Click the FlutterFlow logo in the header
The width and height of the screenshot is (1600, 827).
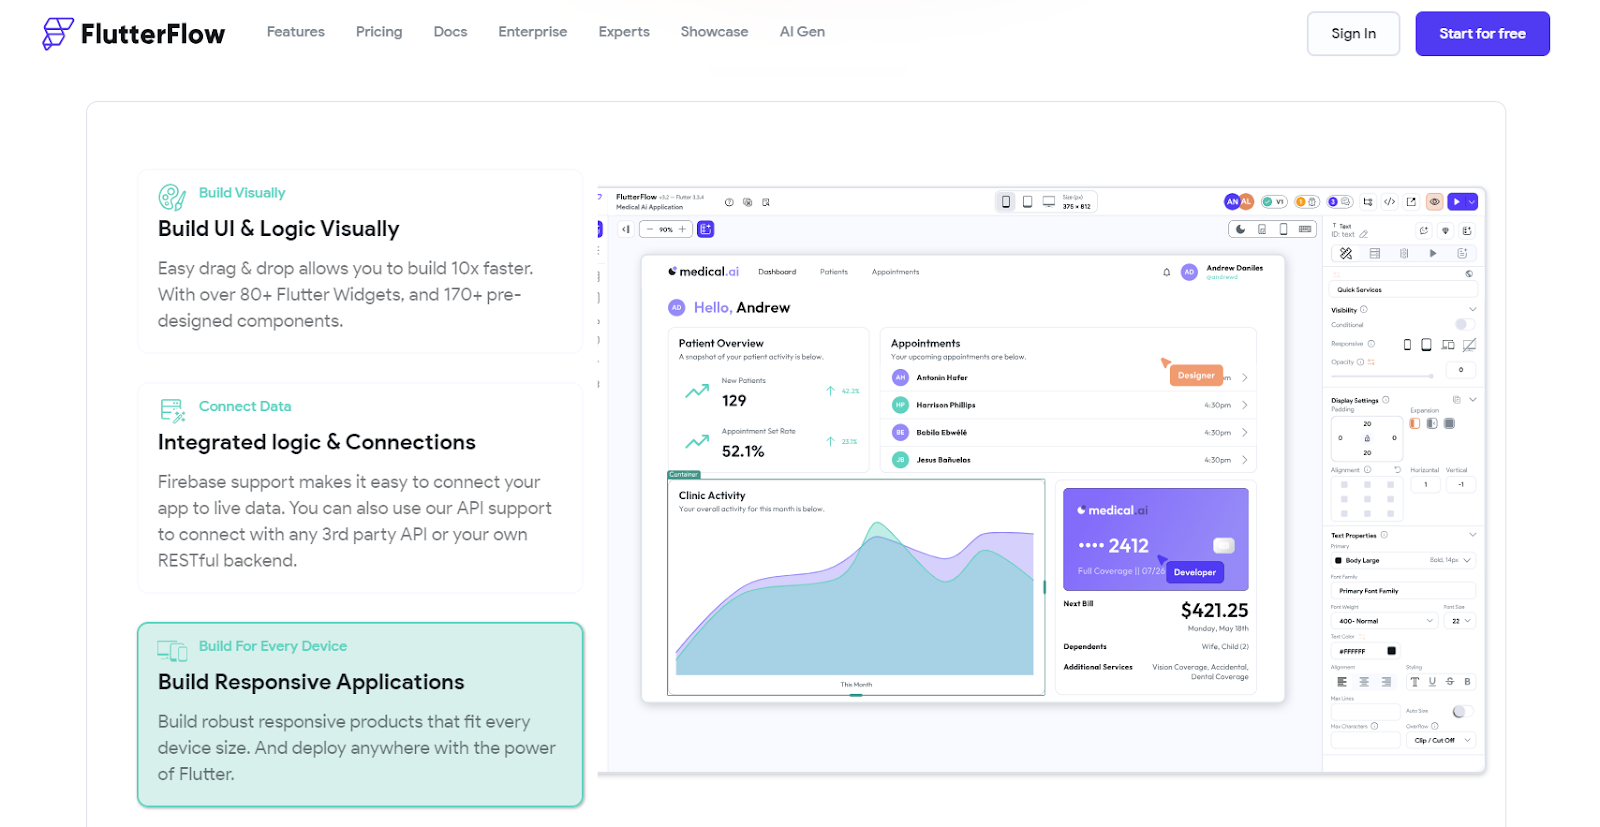[x=134, y=33]
